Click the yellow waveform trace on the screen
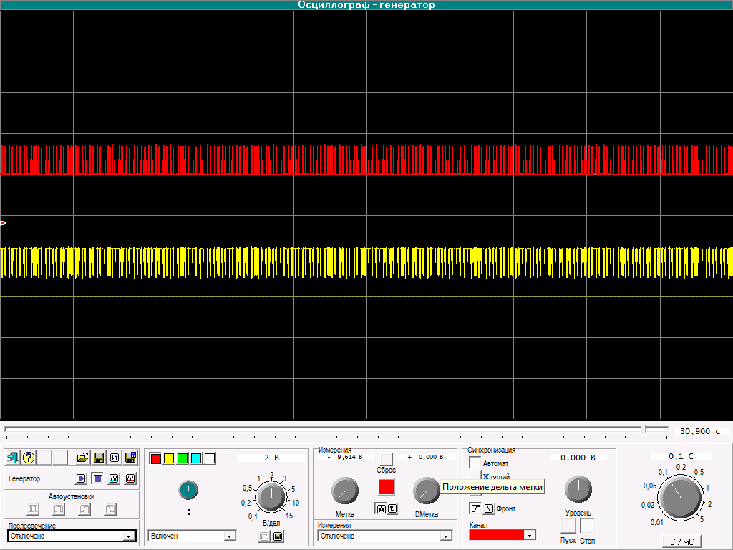 point(366,262)
